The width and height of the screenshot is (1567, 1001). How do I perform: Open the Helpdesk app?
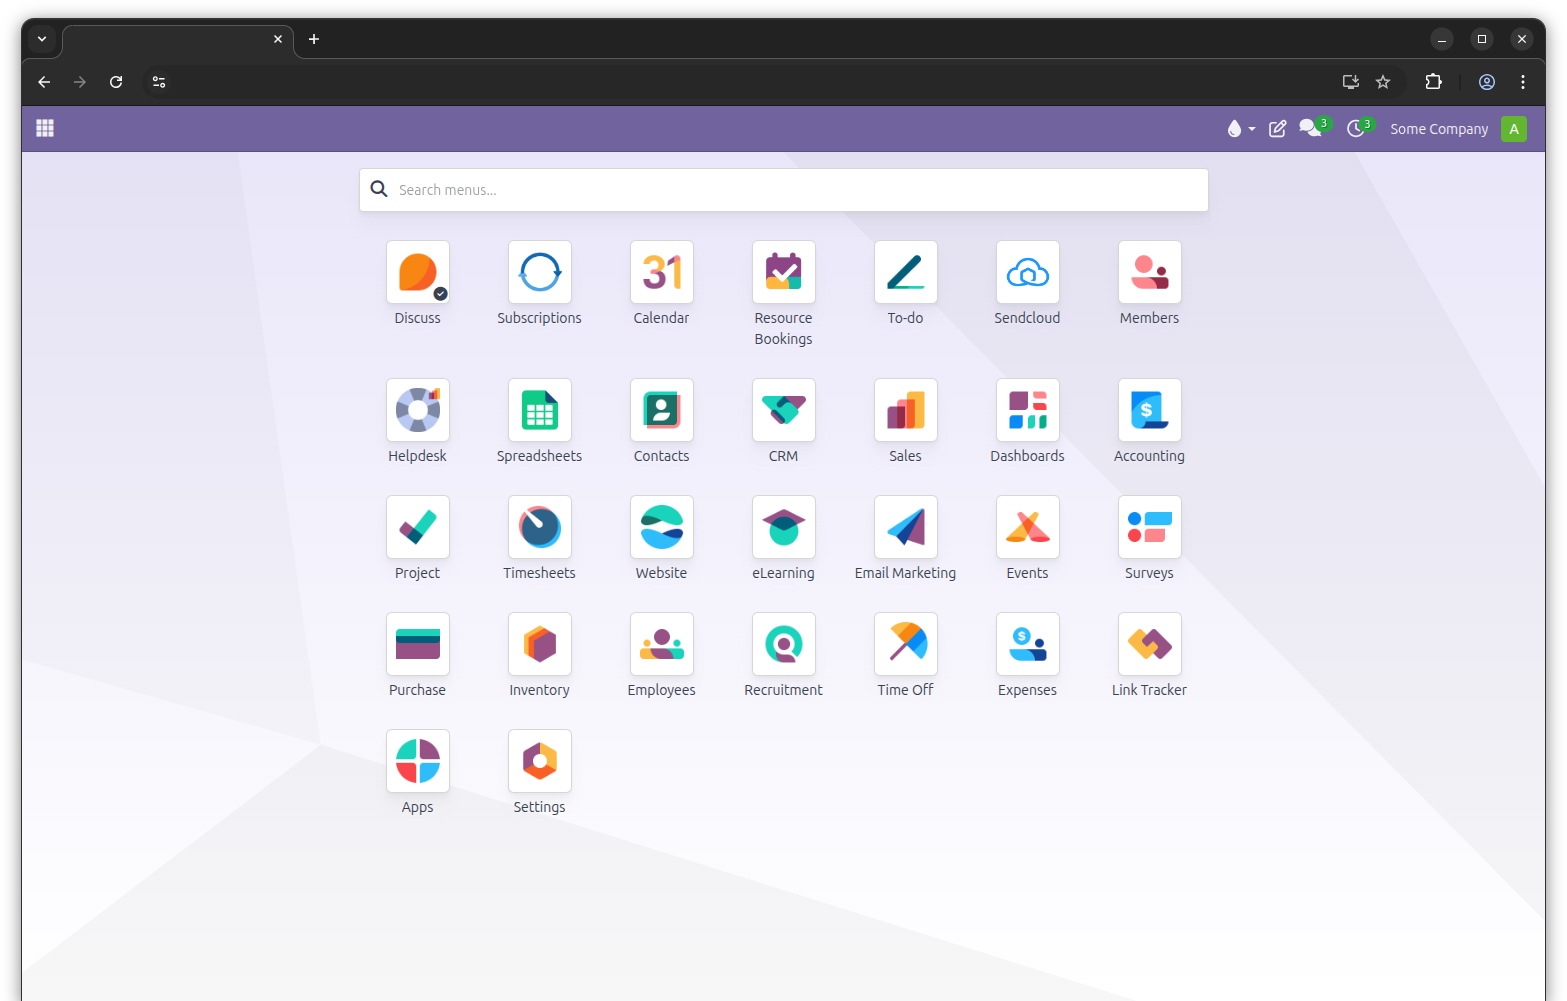coord(418,410)
